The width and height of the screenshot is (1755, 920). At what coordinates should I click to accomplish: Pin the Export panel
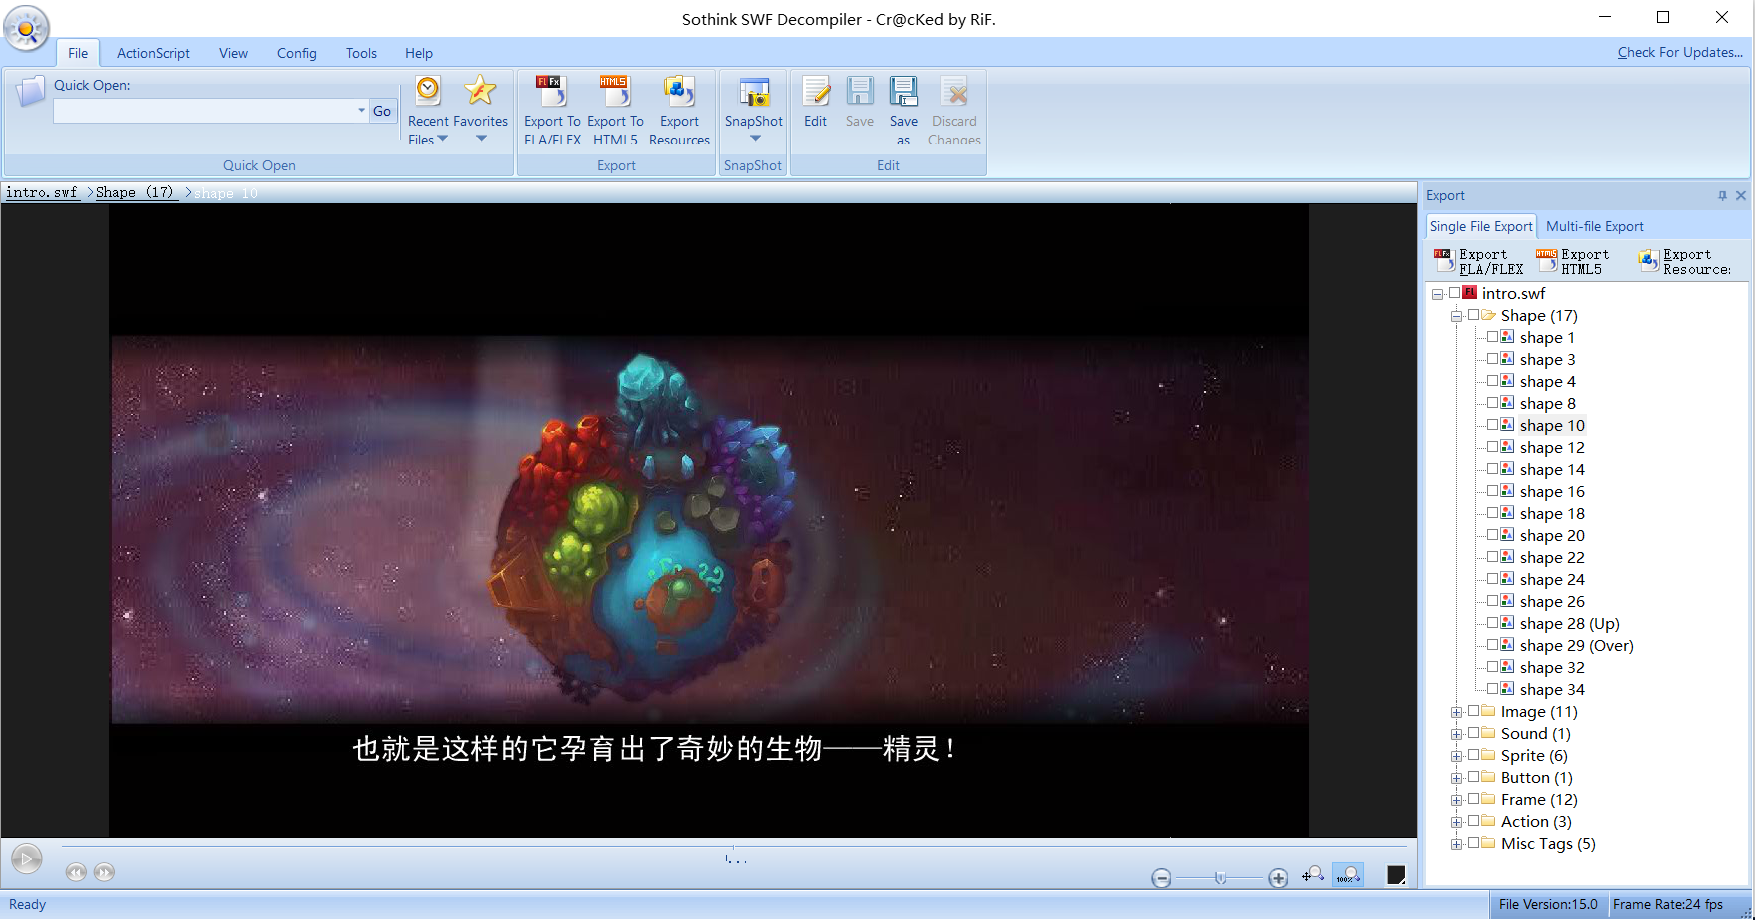[1722, 196]
